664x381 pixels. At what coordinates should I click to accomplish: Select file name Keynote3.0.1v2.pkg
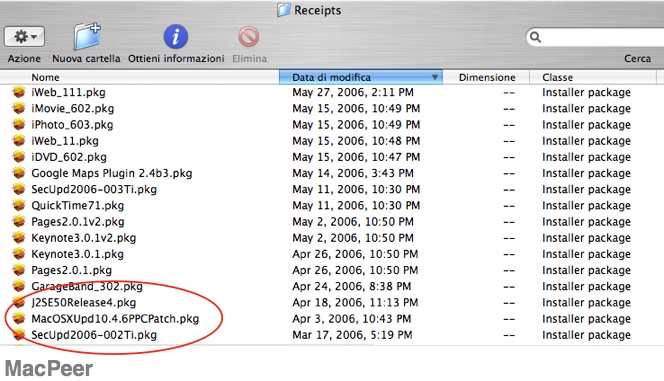click(83, 237)
